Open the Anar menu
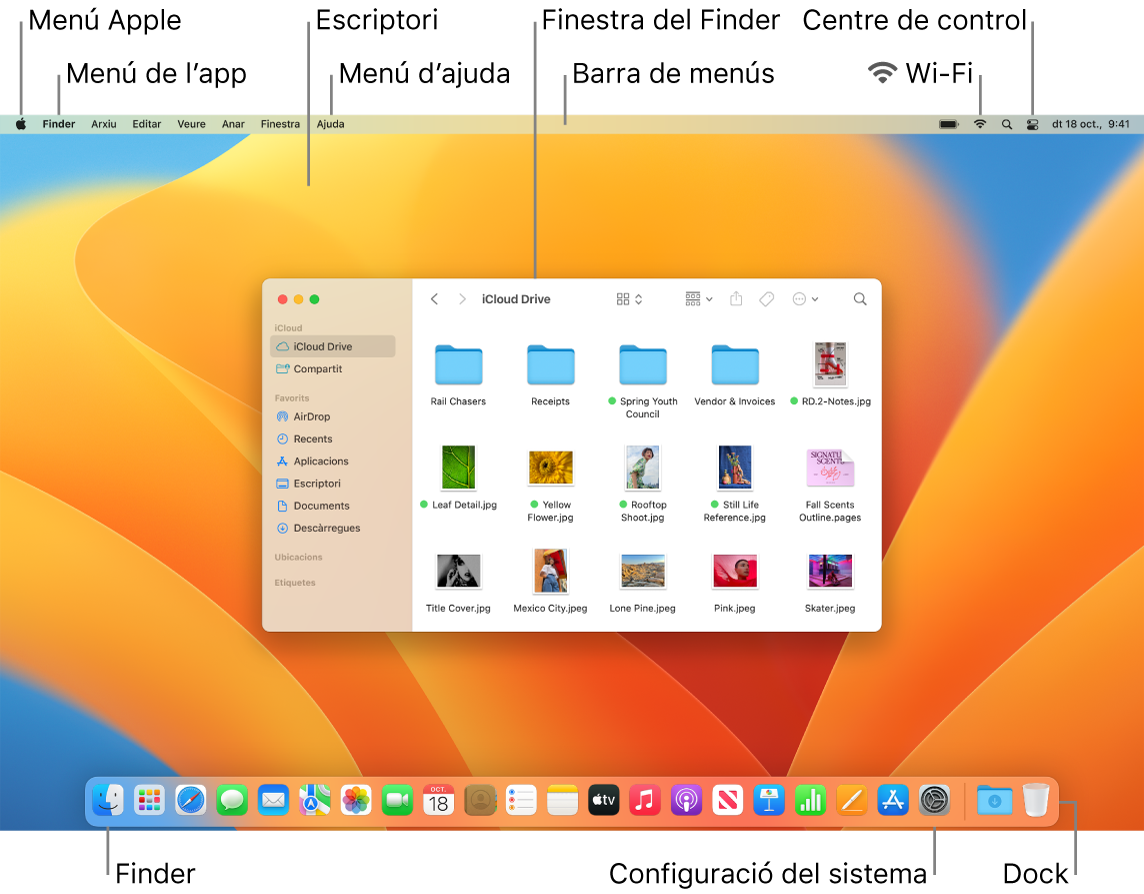 233,124
